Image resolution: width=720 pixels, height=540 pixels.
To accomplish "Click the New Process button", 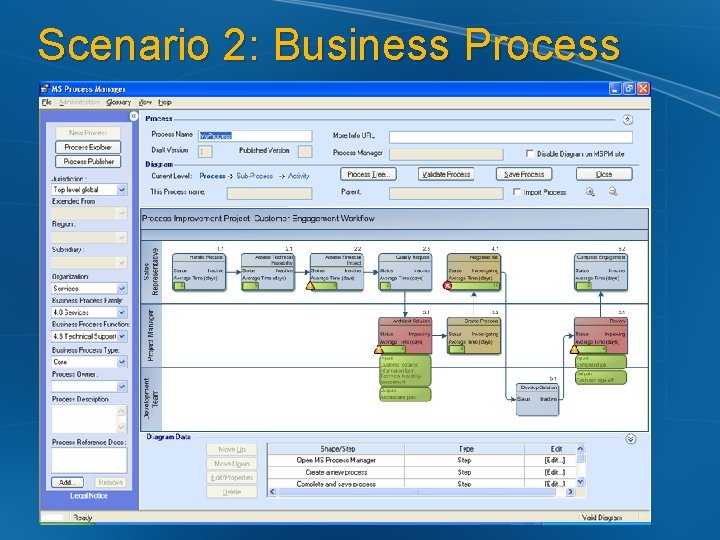I will click(88, 133).
